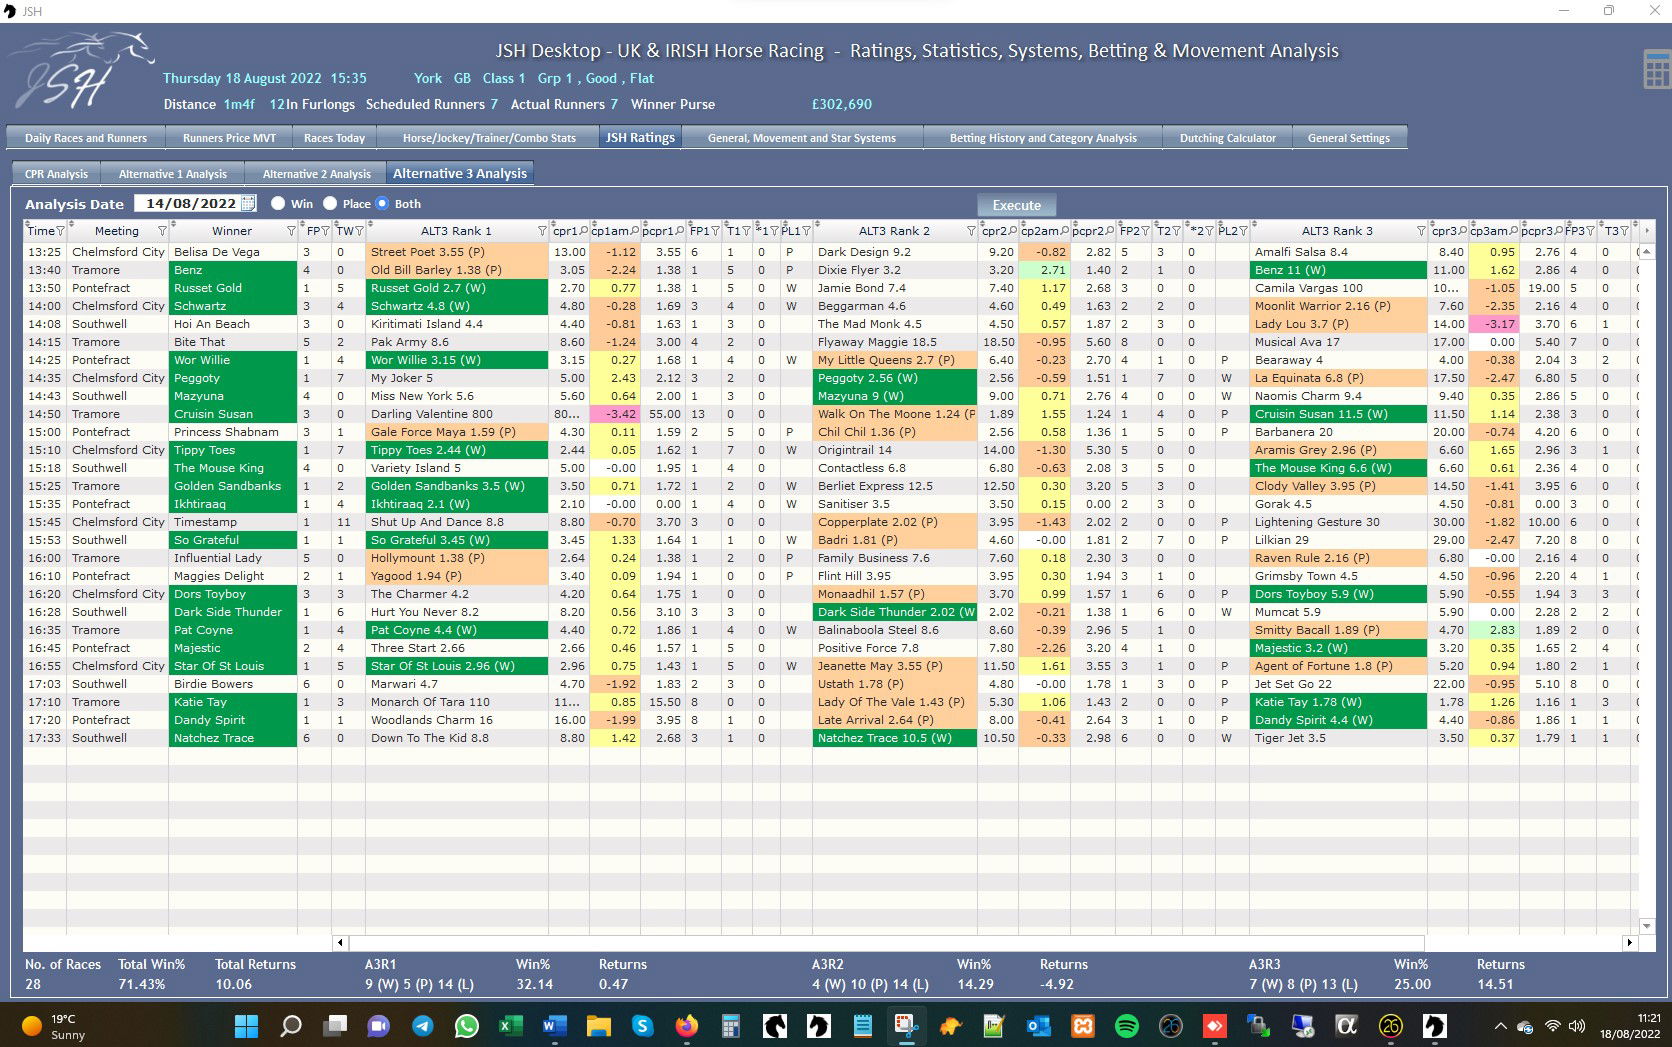The height and width of the screenshot is (1047, 1672).
Task: Open T2 column filter dropdown
Action: pos(1176,231)
